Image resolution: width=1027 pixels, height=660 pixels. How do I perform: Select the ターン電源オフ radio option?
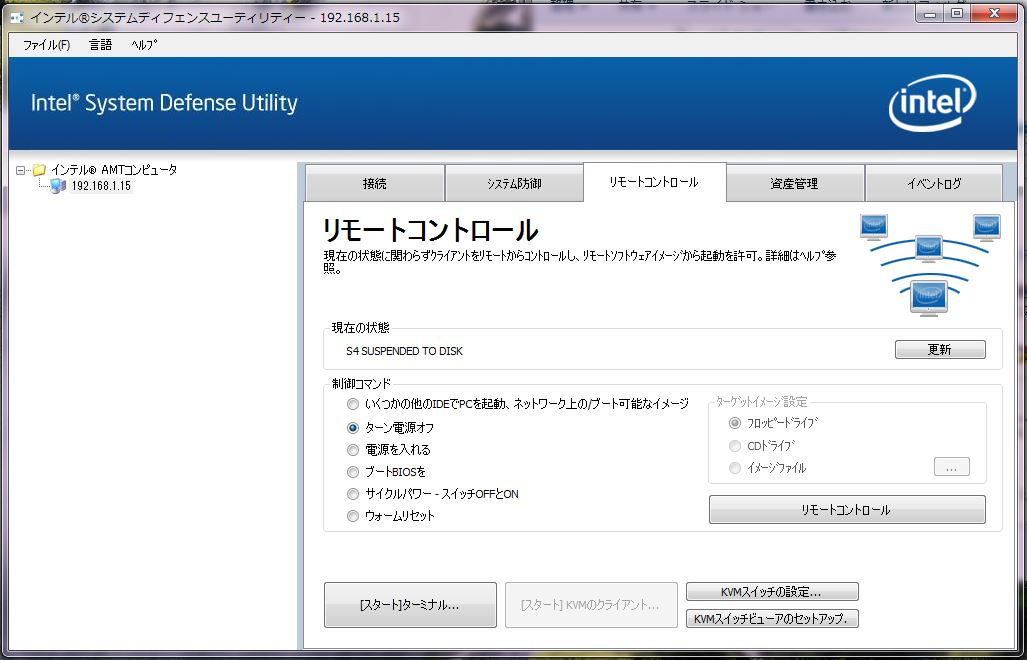tap(352, 428)
